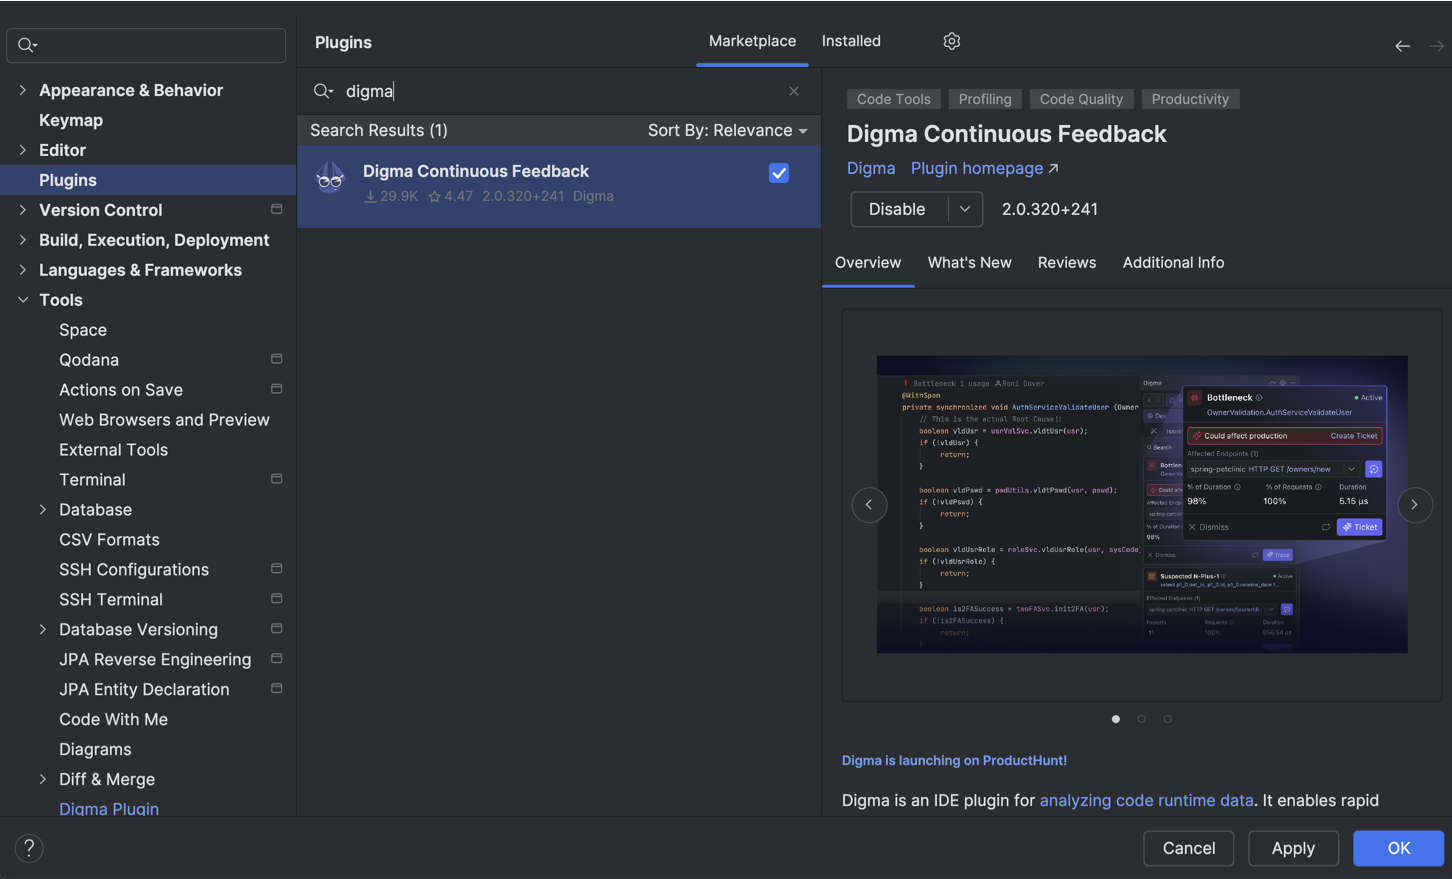Open the Sort By Relevance dropdown
Viewport: 1452px width, 879px height.
727,130
